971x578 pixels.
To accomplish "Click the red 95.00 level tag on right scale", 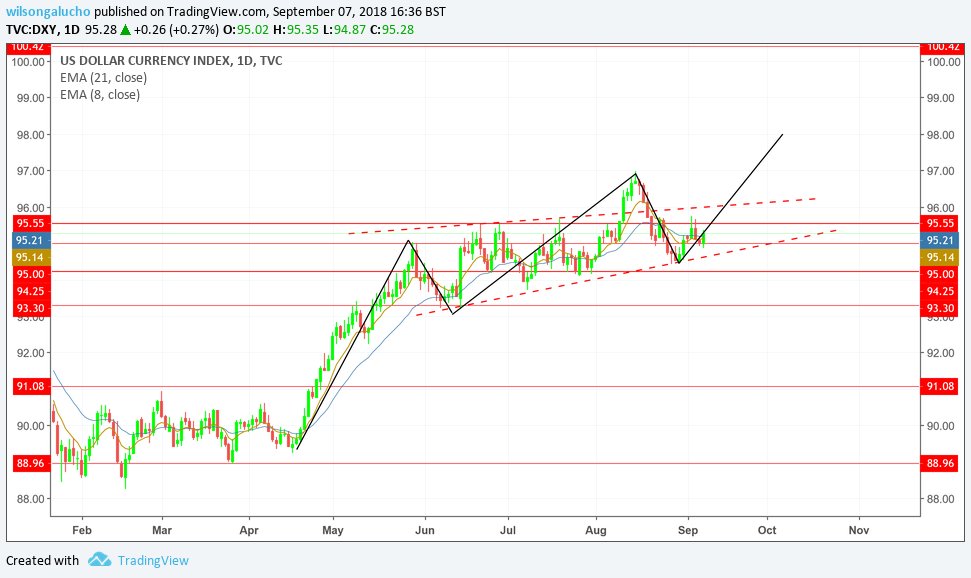I will pos(940,274).
